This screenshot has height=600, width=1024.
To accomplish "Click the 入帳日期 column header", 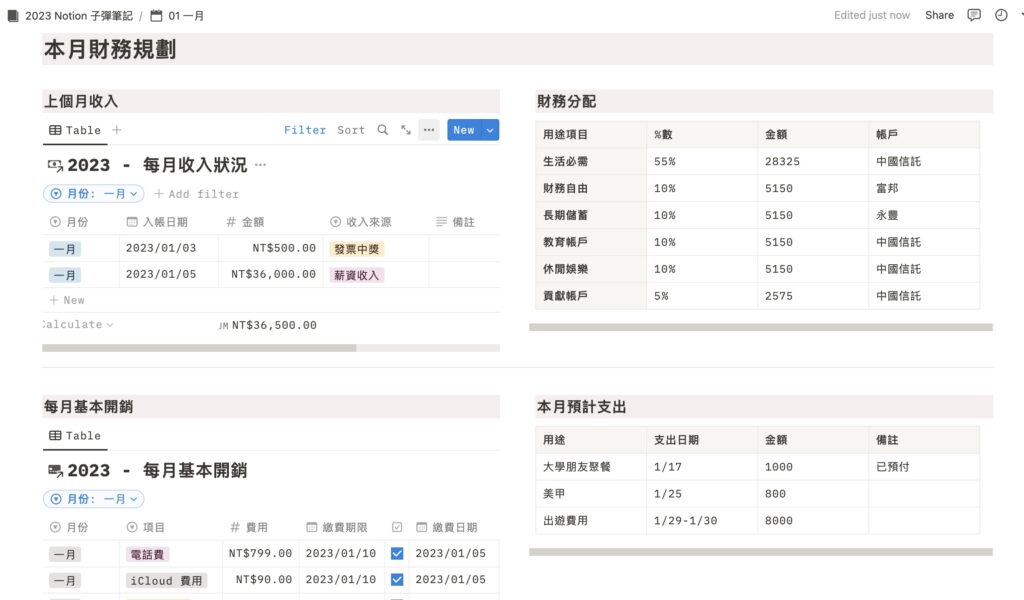I will pos(157,222).
